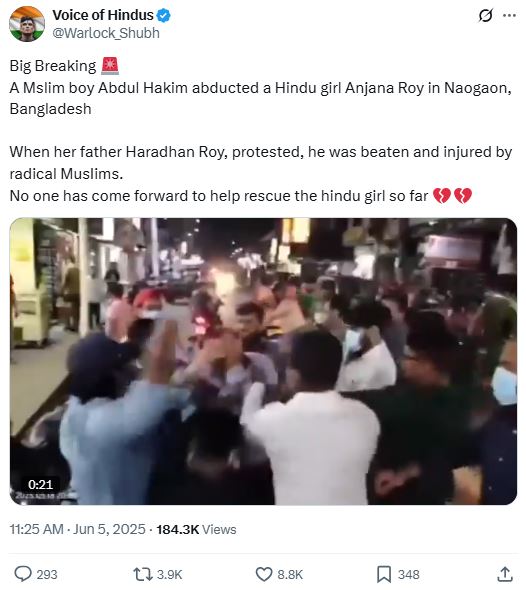Like the post with heart icon
This screenshot has width=526, height=590.
tap(264, 575)
